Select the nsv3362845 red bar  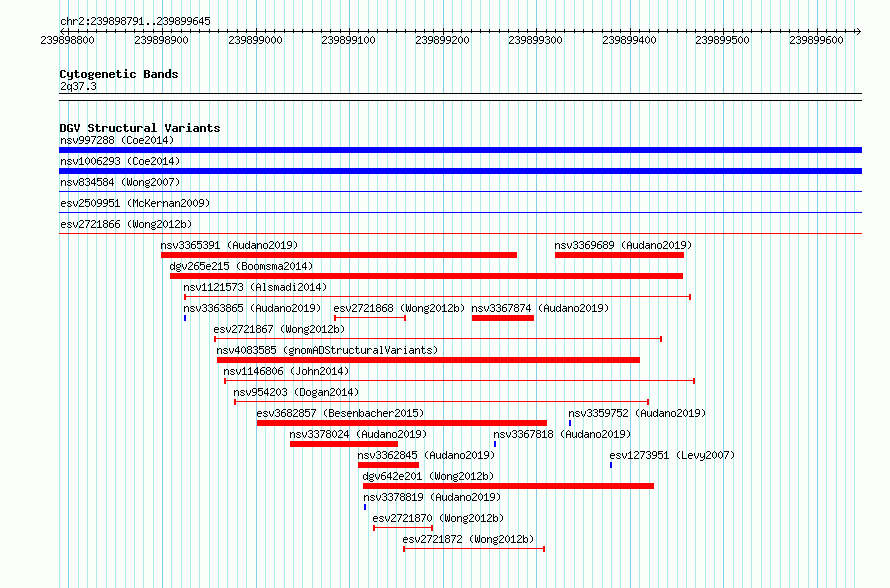click(388, 465)
